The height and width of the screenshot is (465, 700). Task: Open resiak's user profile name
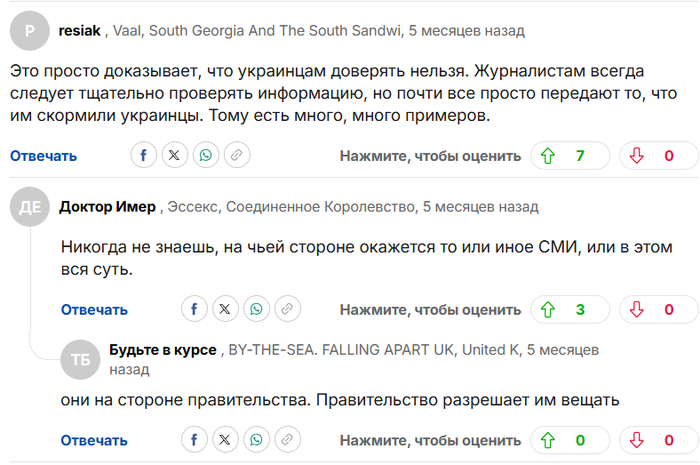79,31
